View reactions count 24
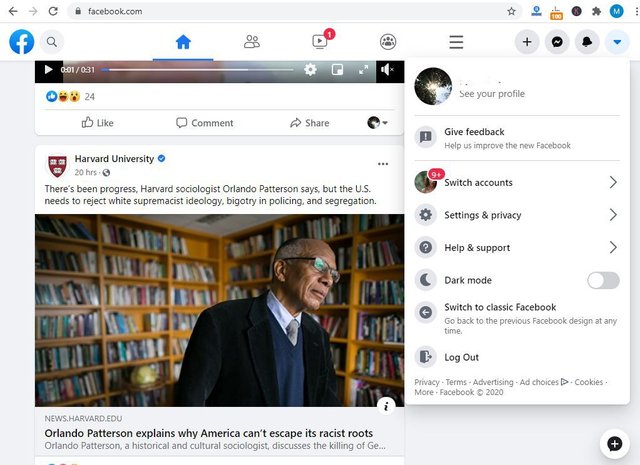This screenshot has height=465, width=640. 89,97
